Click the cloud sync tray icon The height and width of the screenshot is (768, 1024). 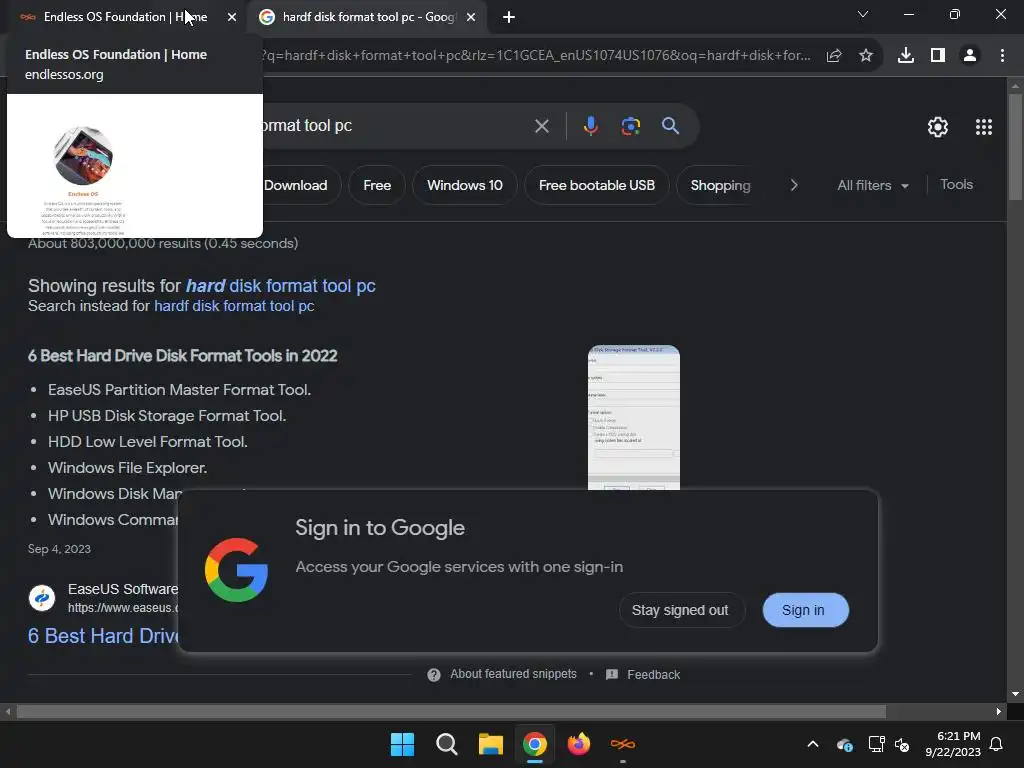click(844, 744)
